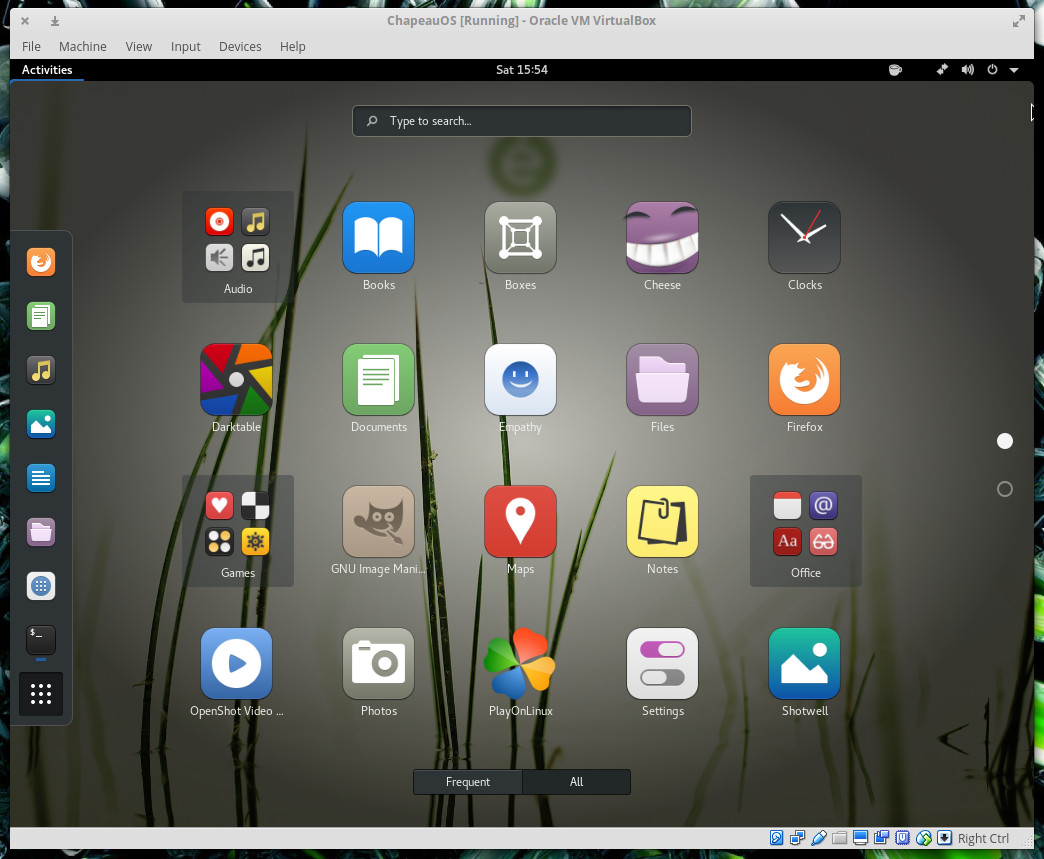Click the Type to search field

click(521, 121)
